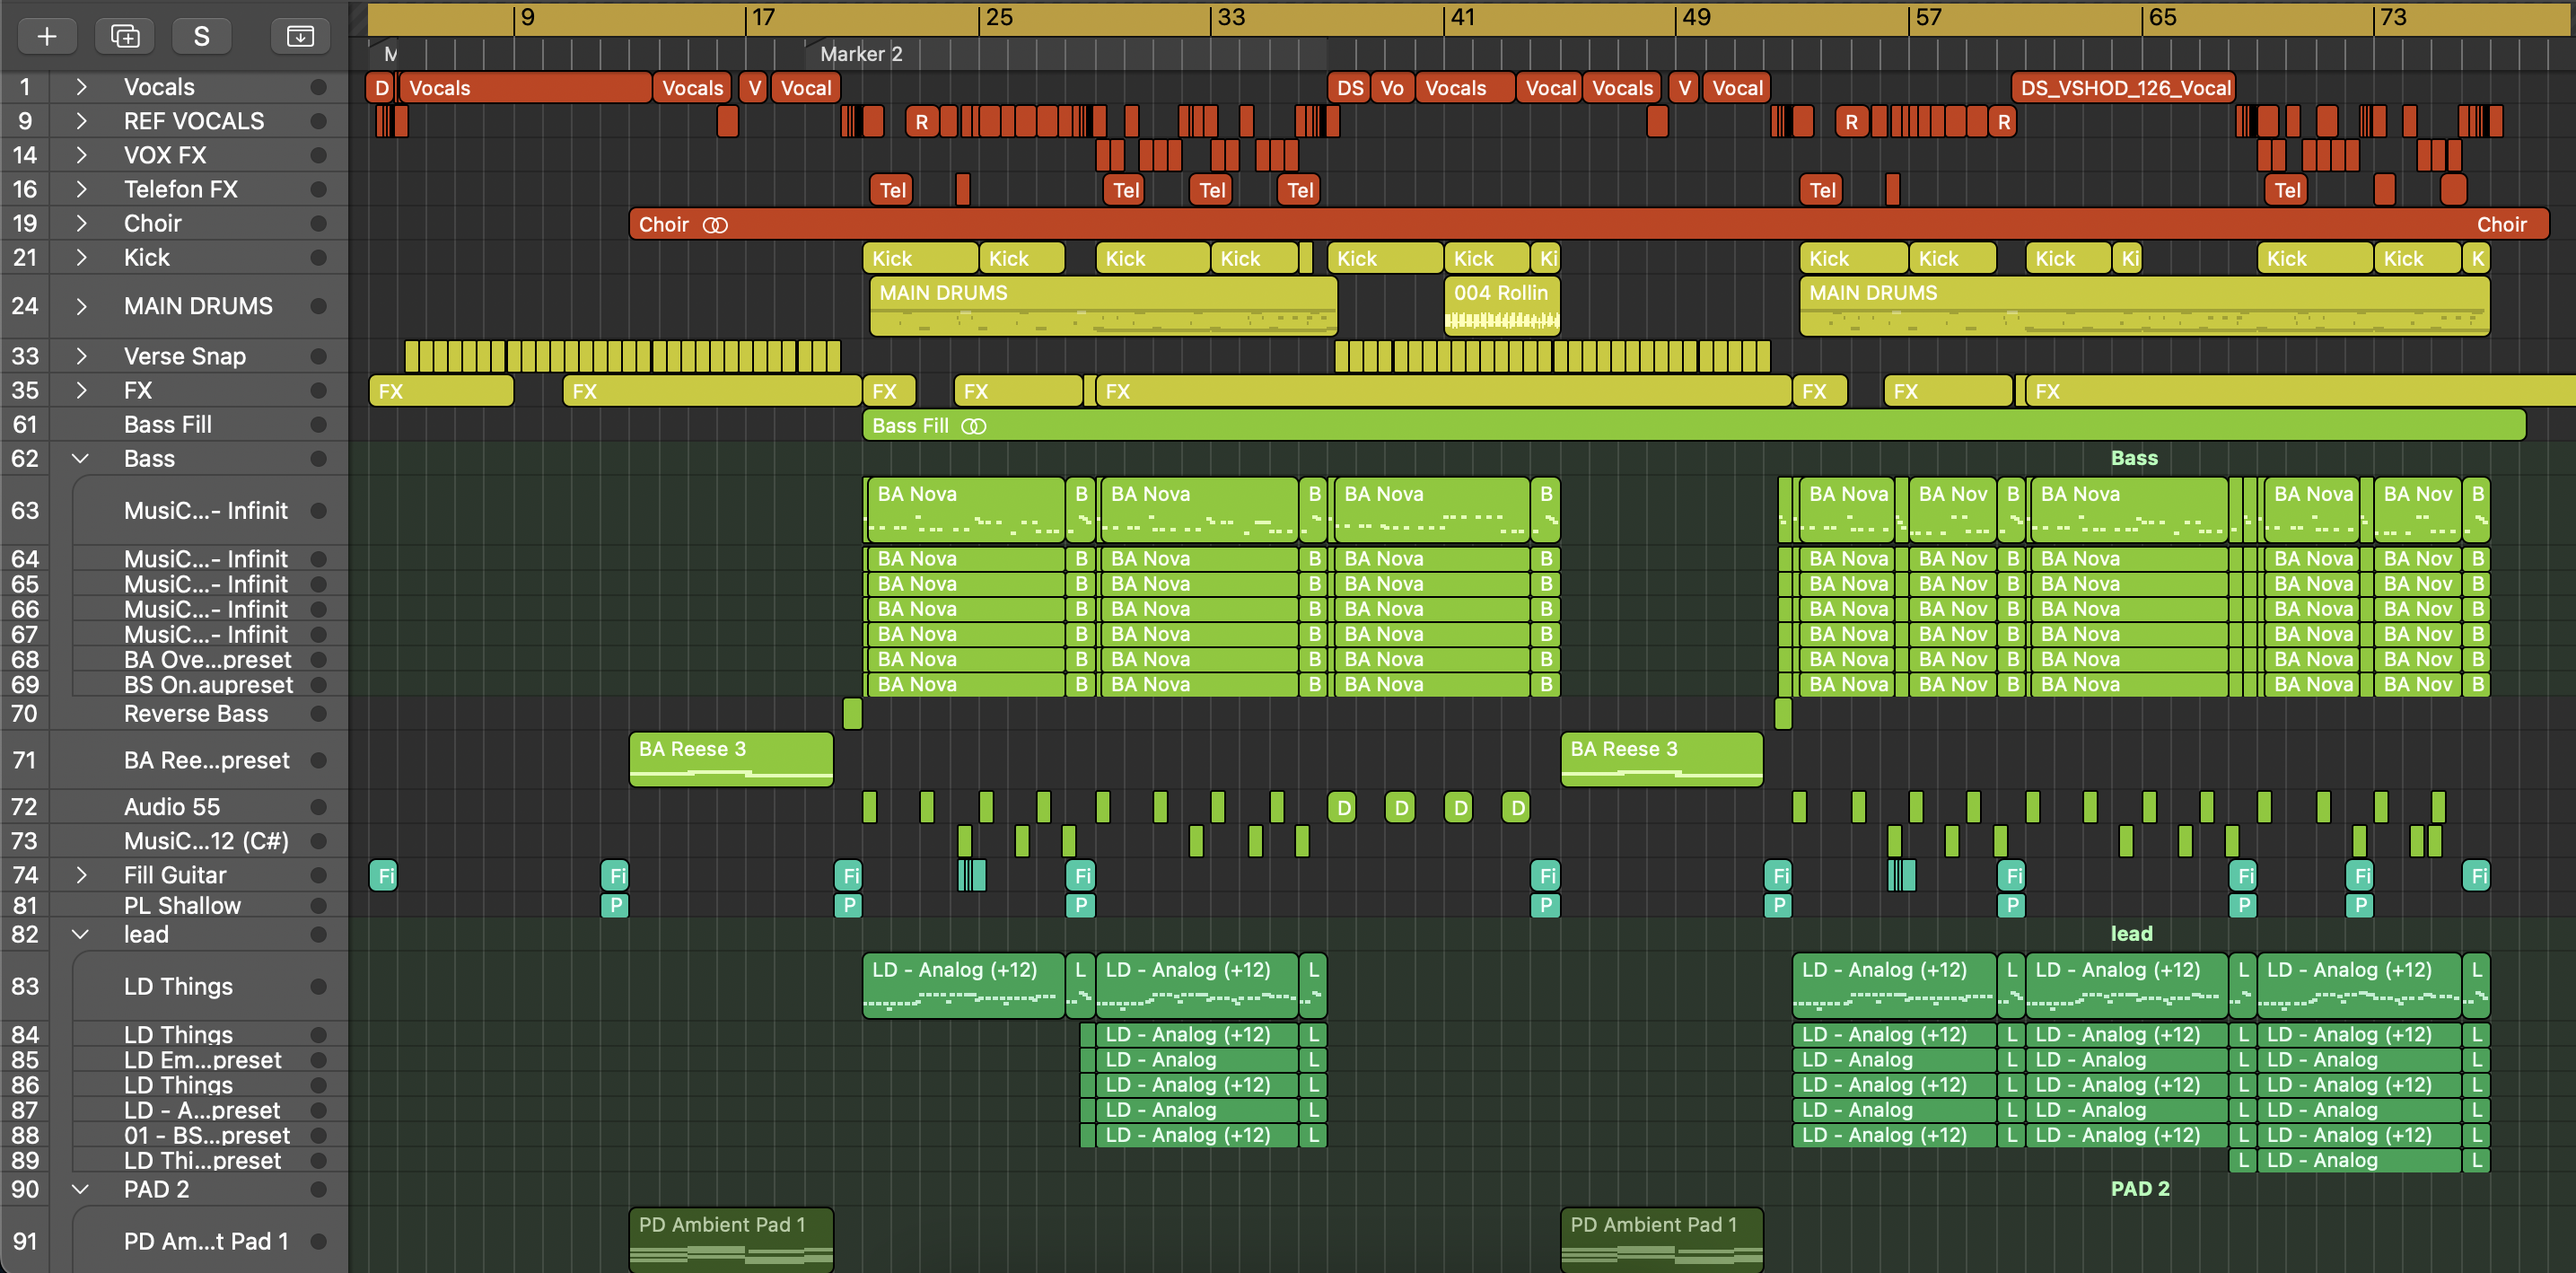Click the import tray icon in the track header
The width and height of the screenshot is (2576, 1273).
[x=300, y=37]
